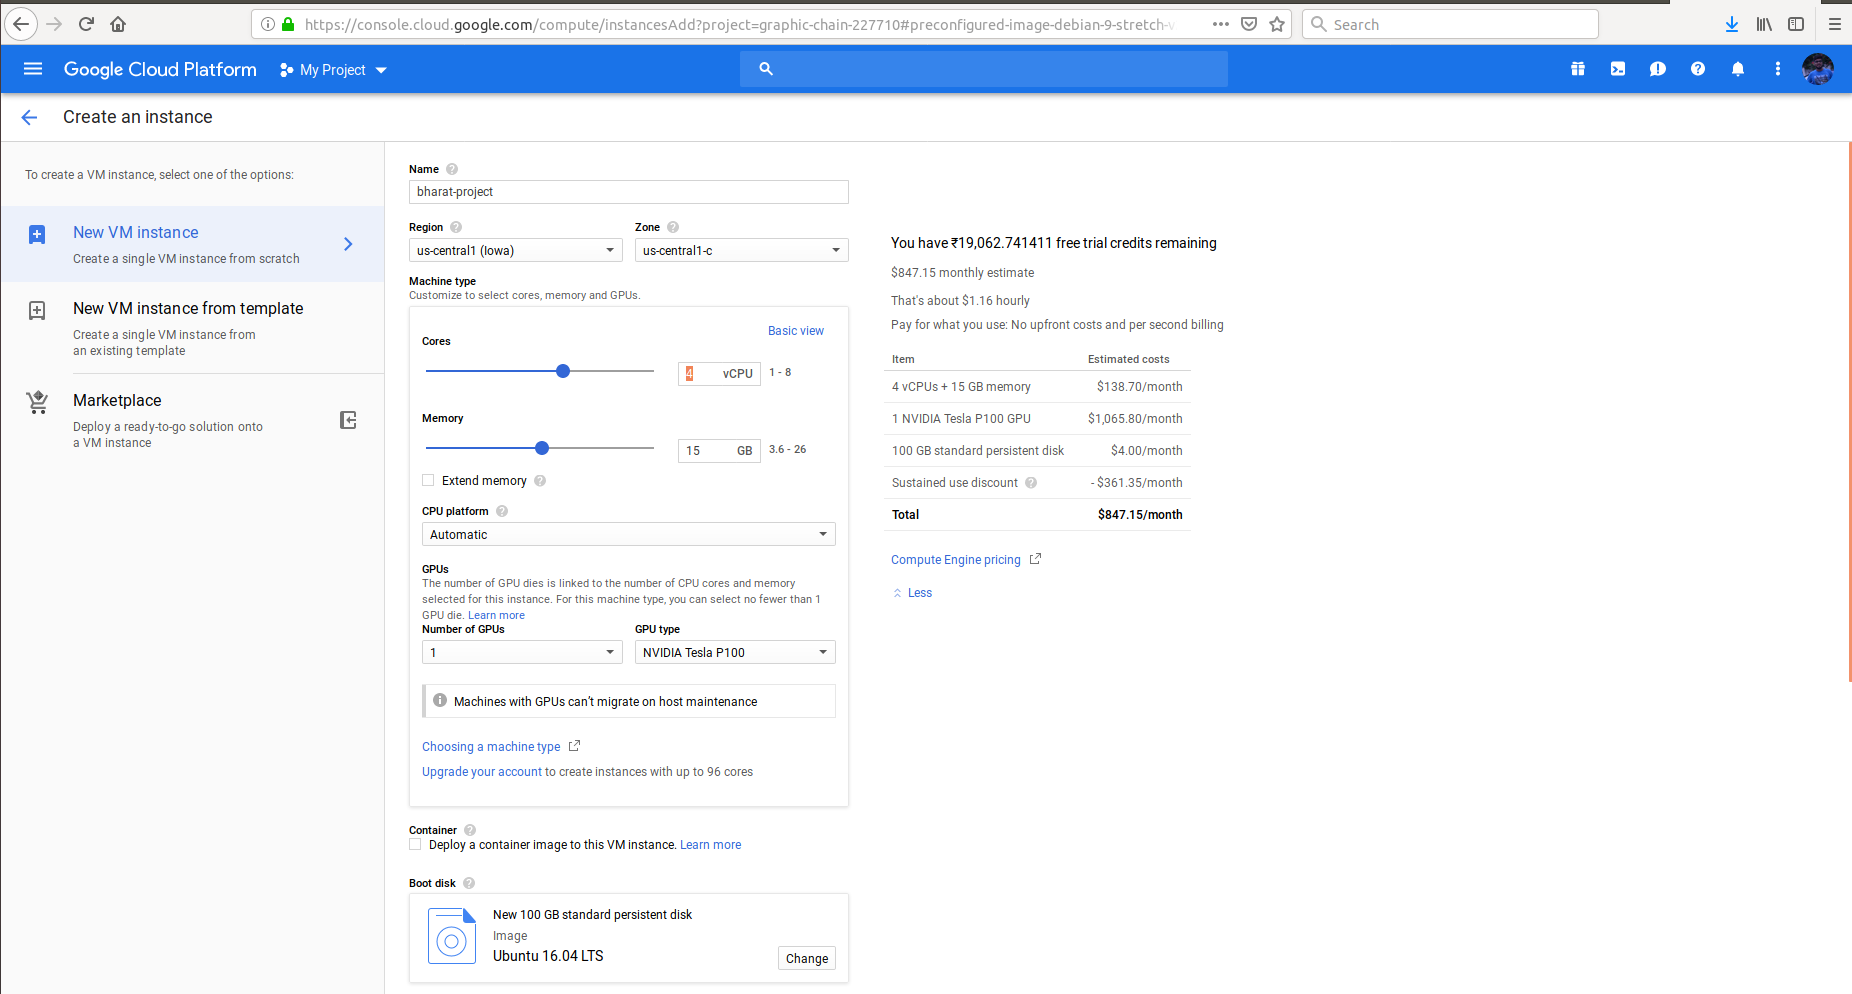Click Upgrade your account link
Viewport: 1852px width, 994px height.
coord(482,772)
